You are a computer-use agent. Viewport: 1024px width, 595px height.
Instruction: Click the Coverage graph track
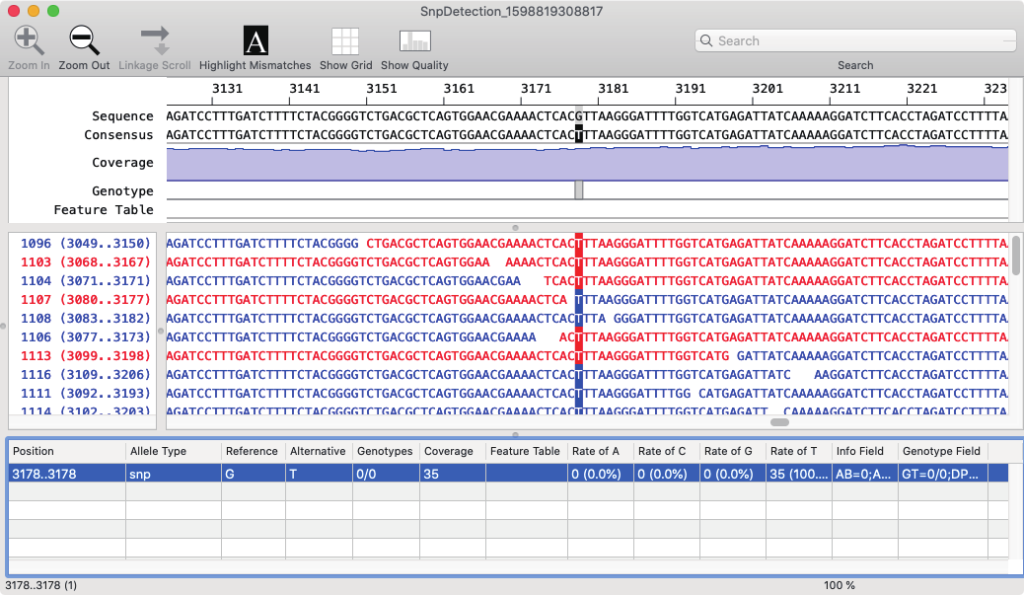coord(587,163)
